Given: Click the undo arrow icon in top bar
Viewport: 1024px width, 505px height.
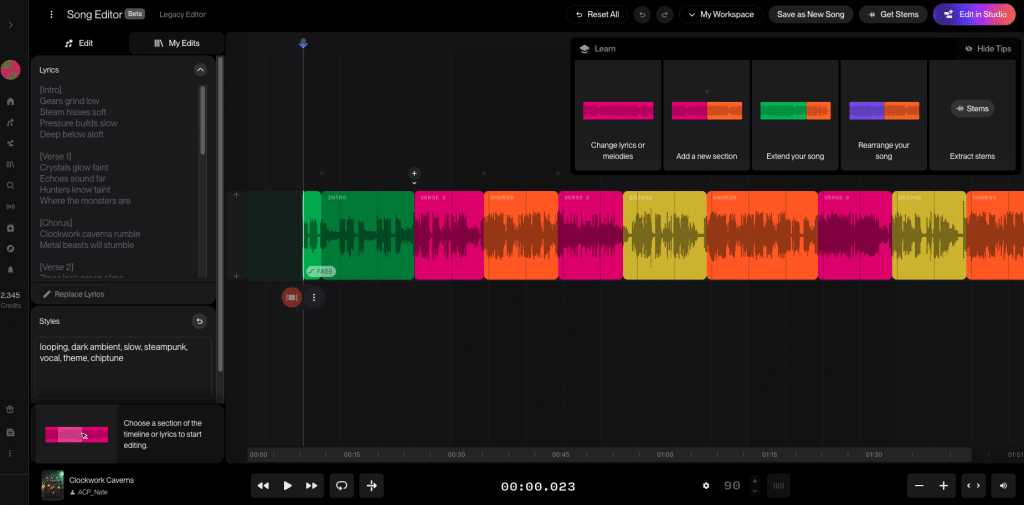Looking at the screenshot, I should (x=641, y=14).
